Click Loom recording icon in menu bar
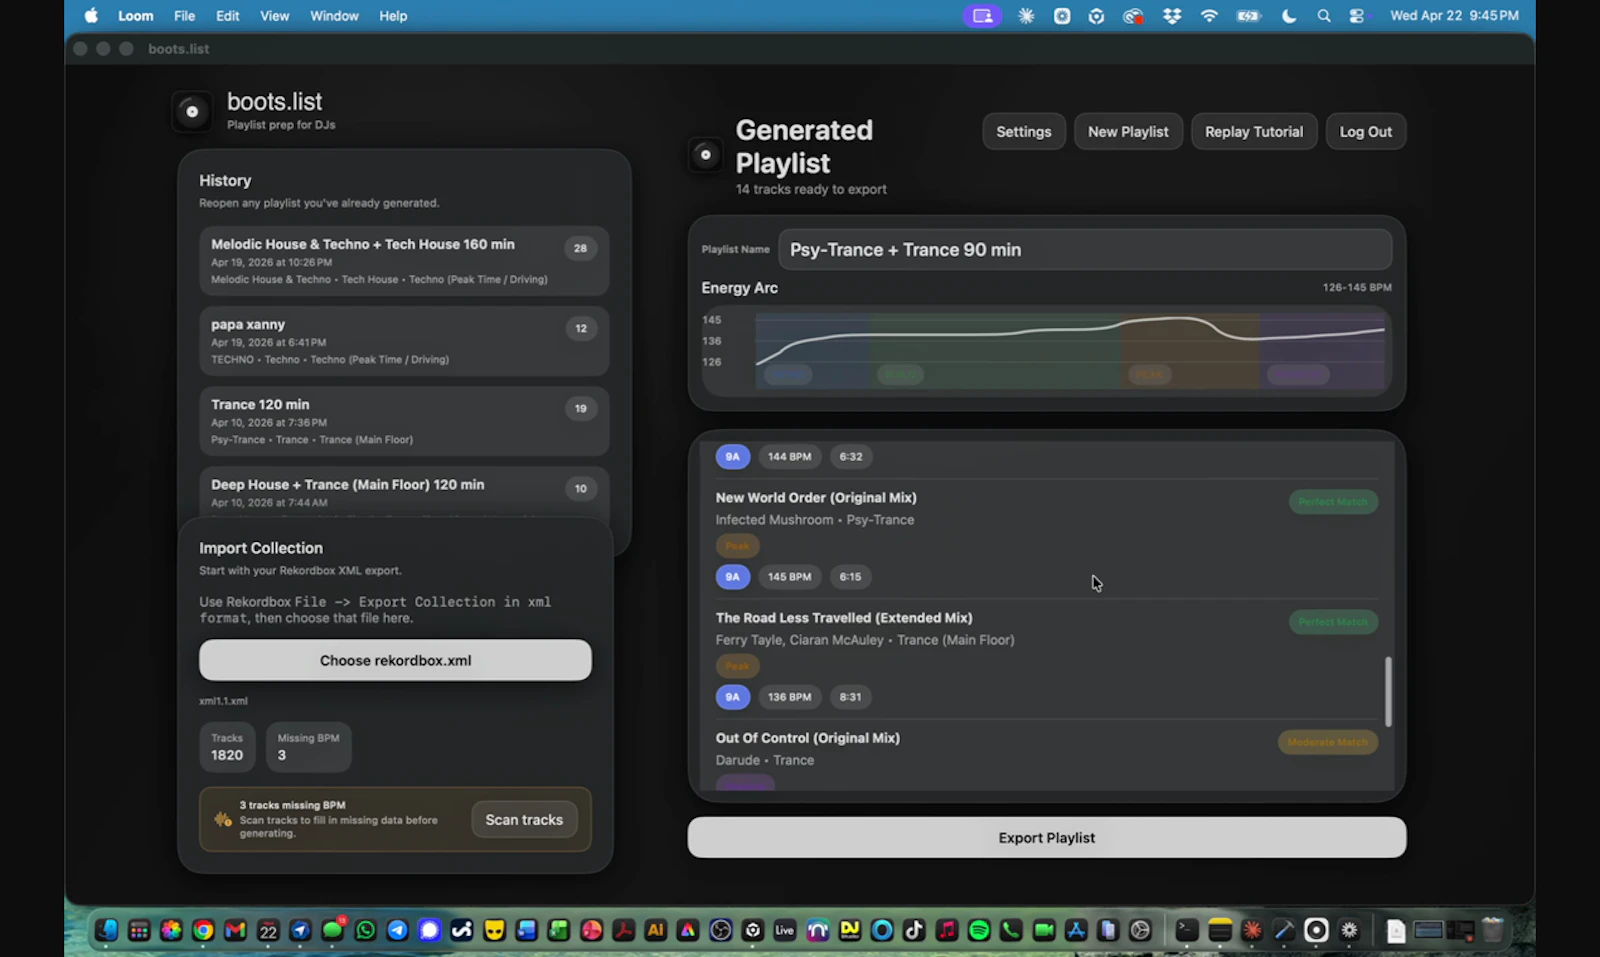 pyautogui.click(x=982, y=16)
